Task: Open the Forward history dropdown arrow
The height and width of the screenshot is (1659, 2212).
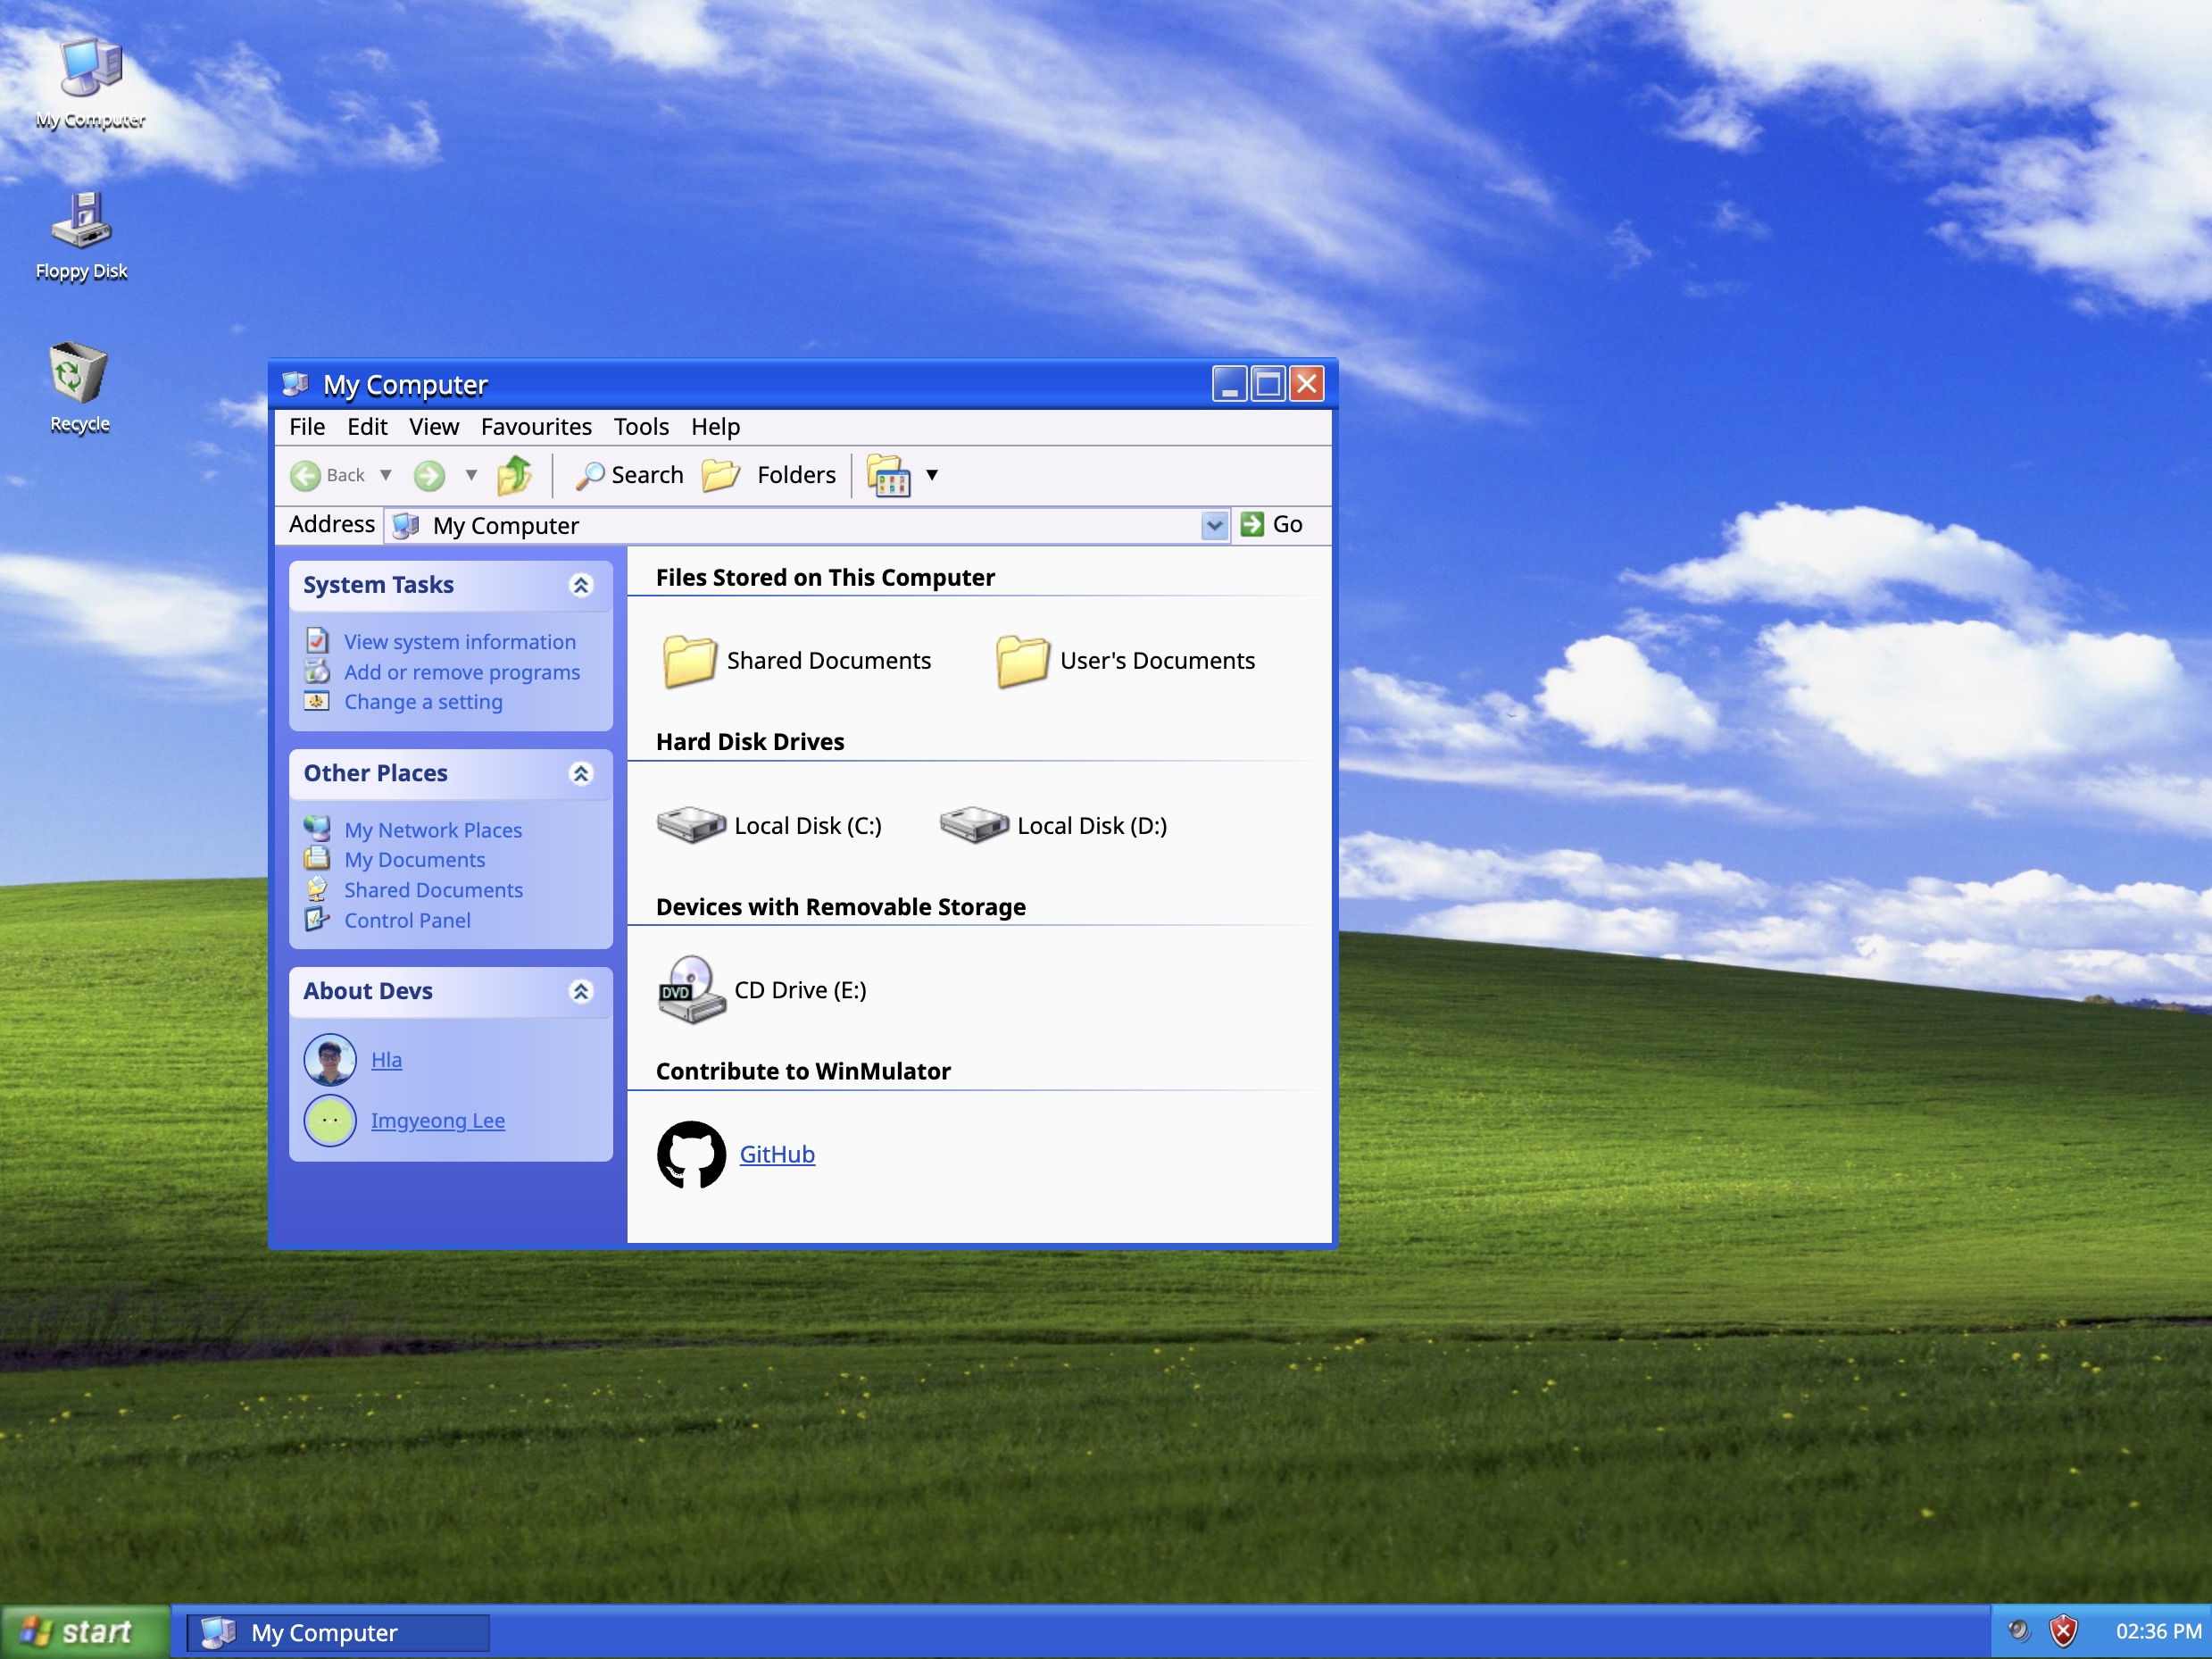Action: pos(471,475)
